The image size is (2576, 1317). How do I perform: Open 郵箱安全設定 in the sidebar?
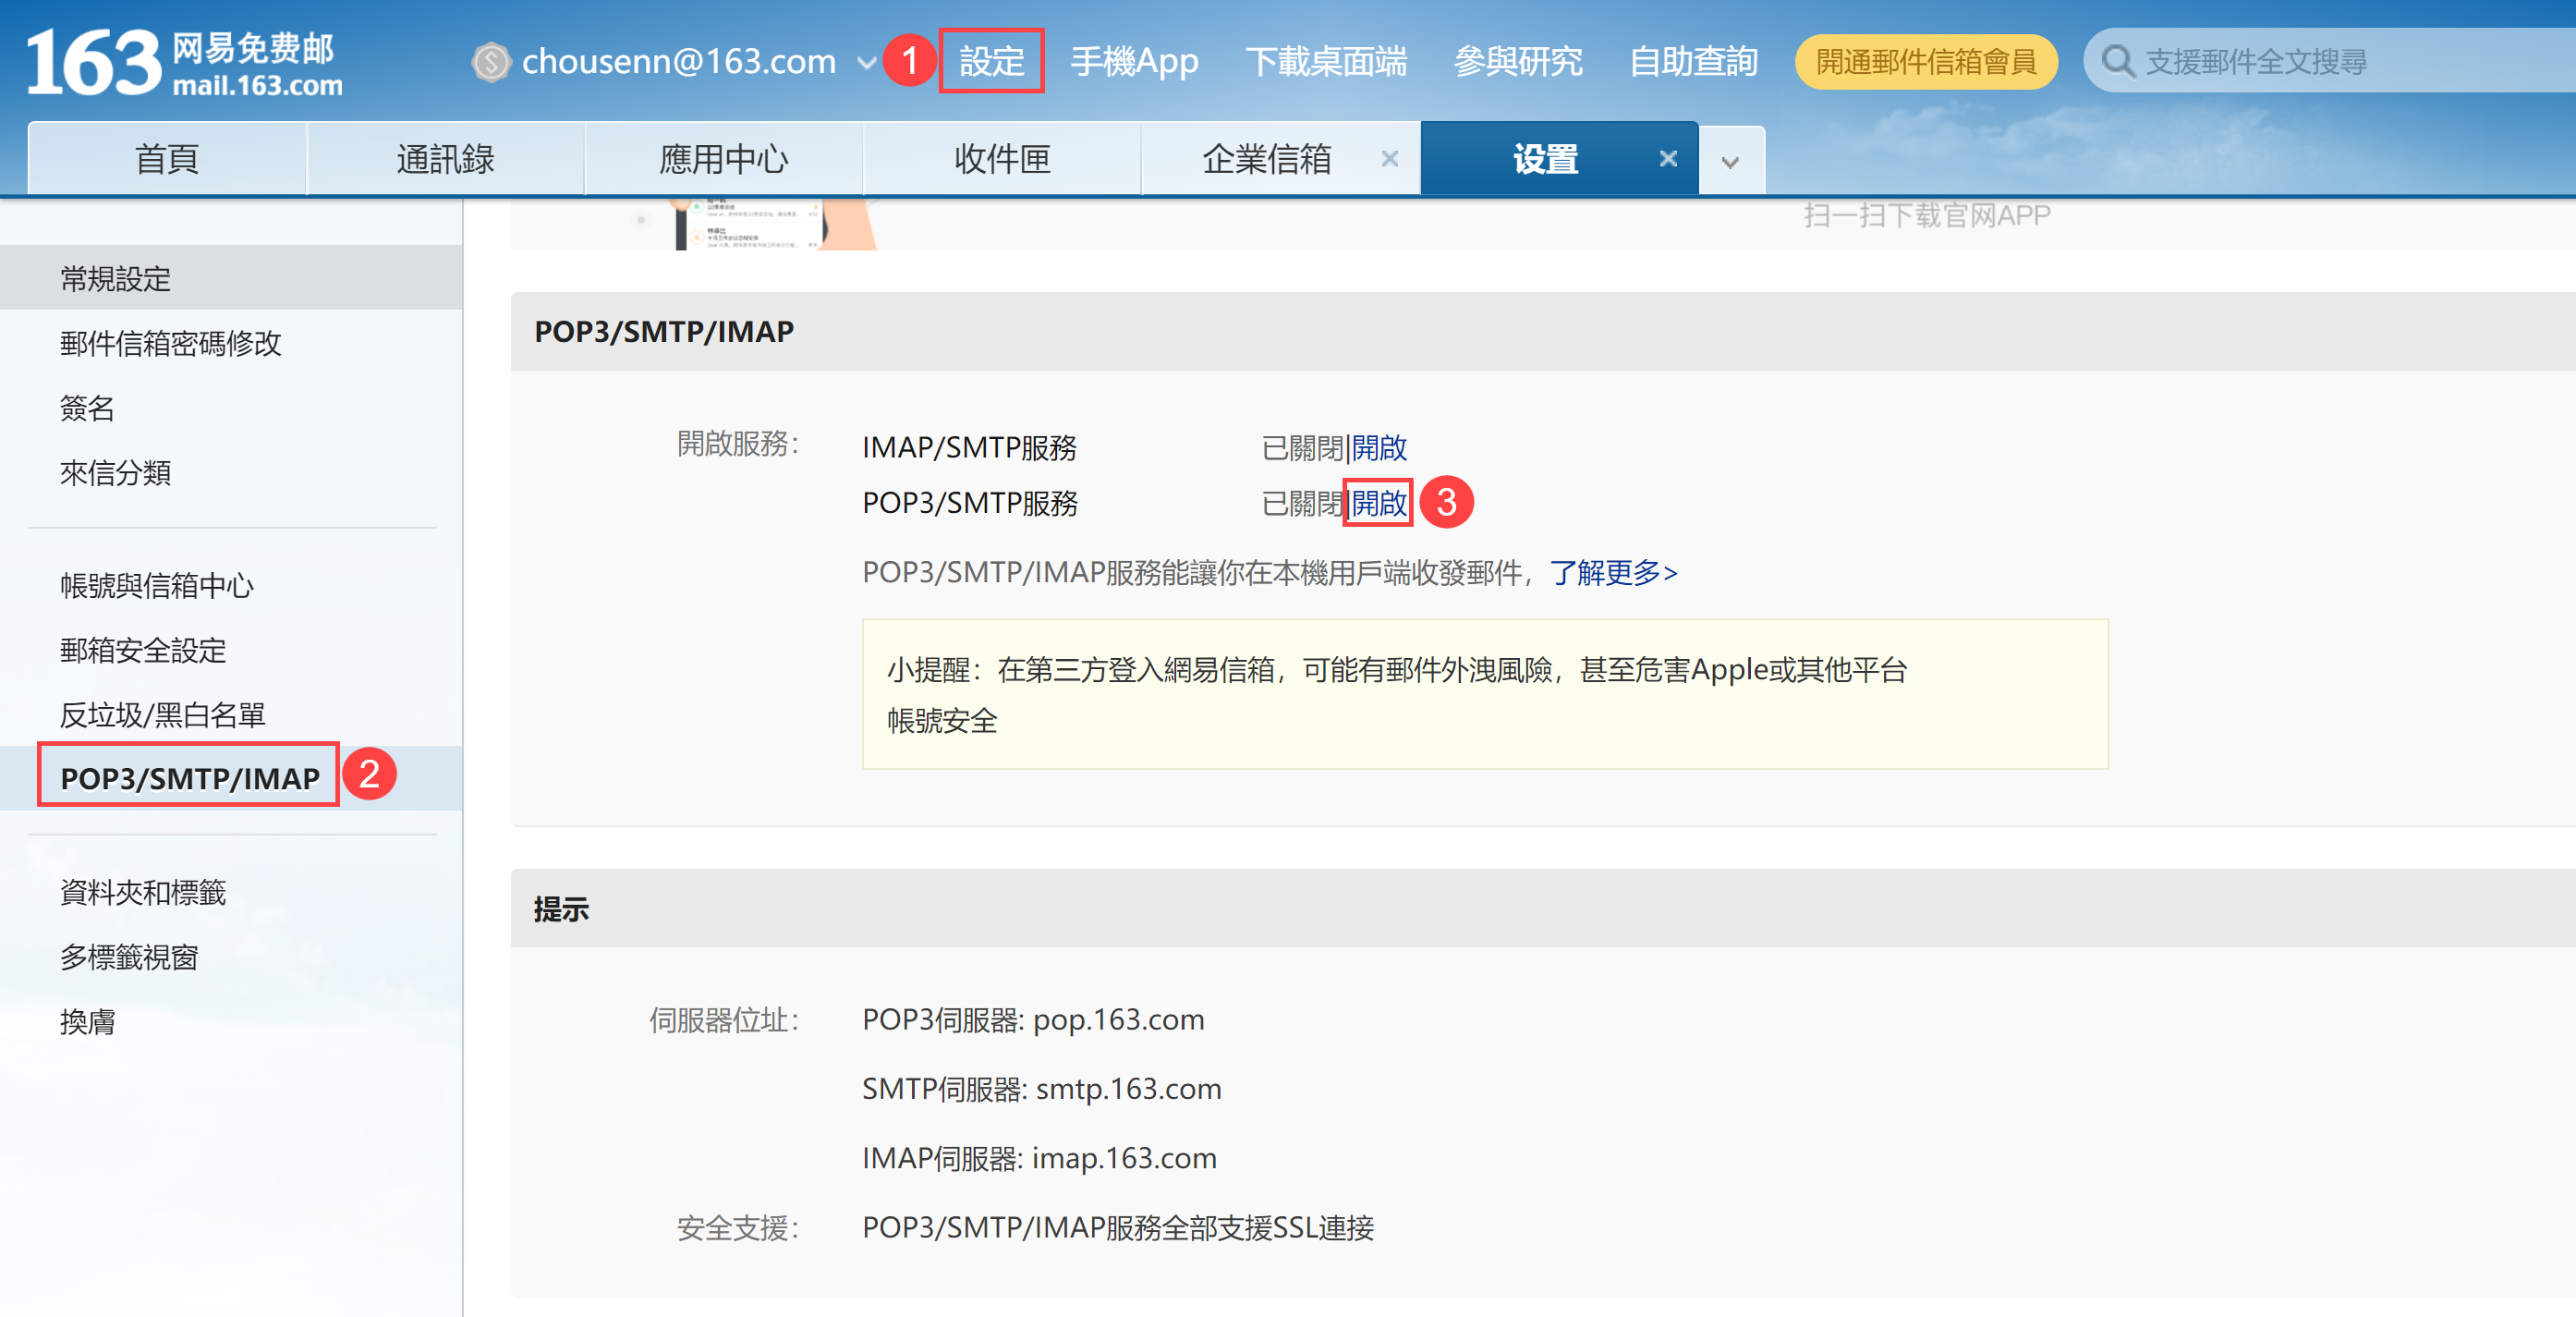(143, 649)
